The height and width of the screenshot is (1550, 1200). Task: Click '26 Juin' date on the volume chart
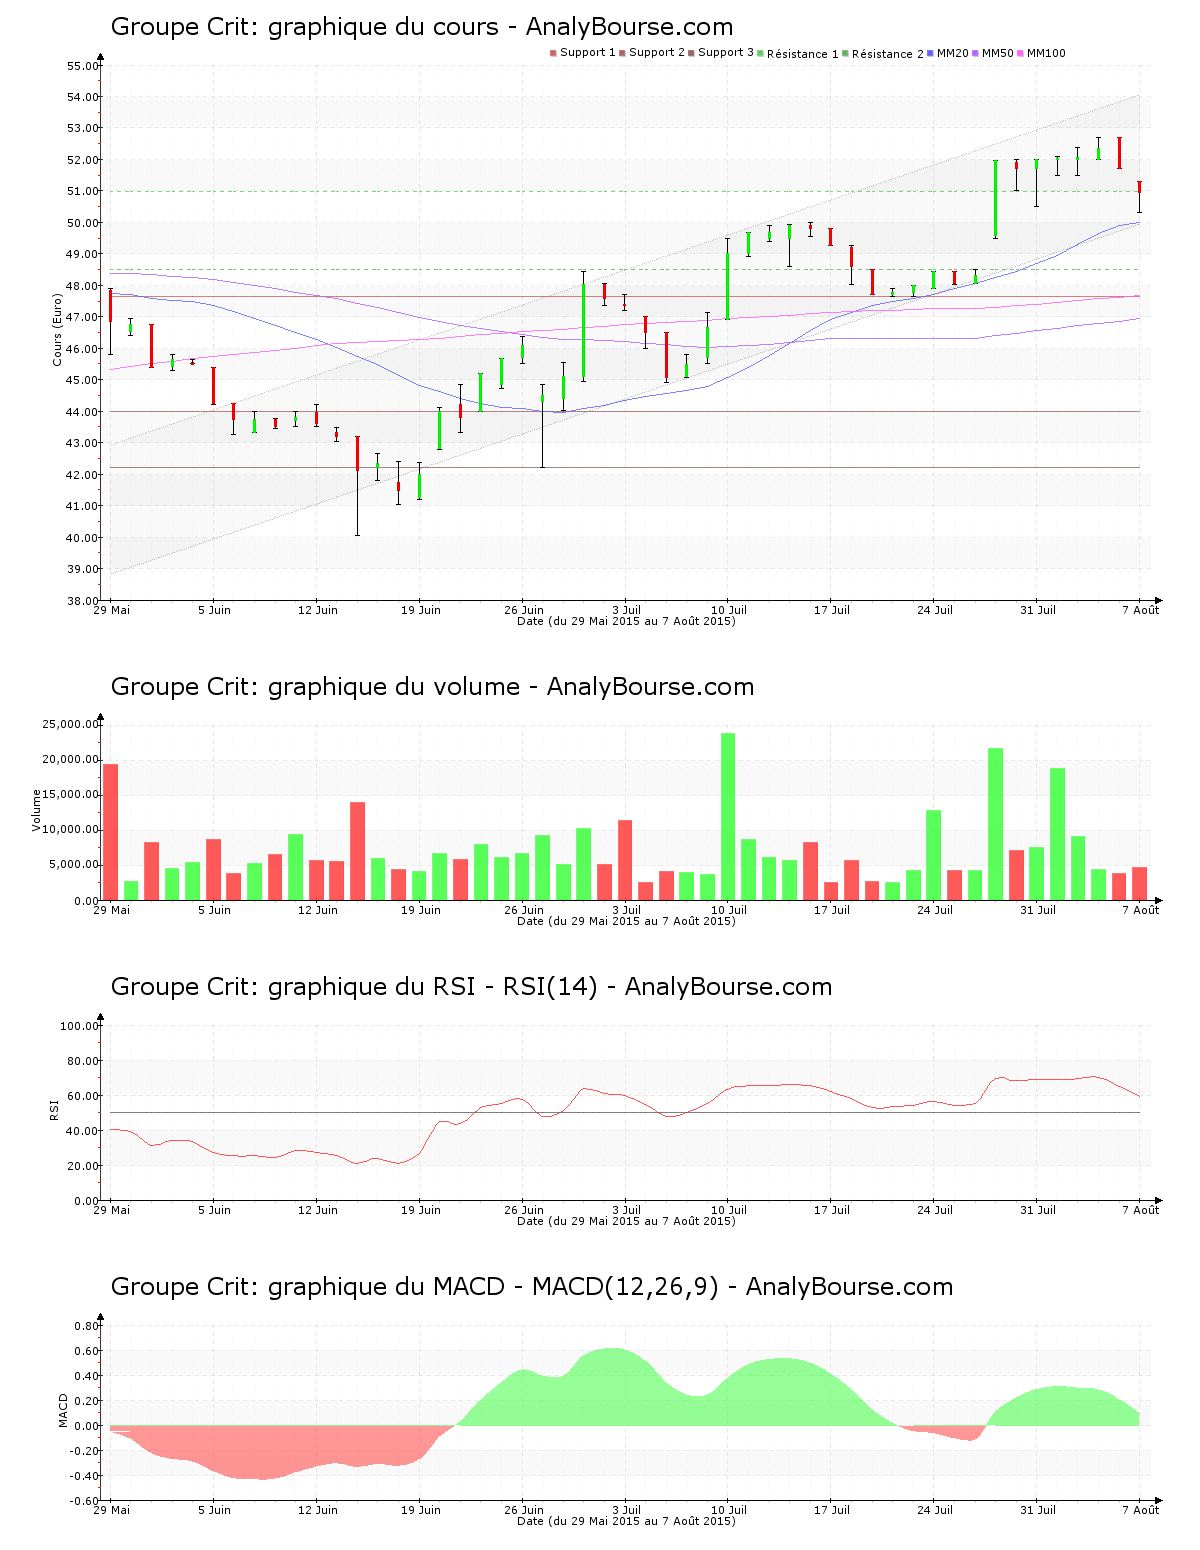[524, 910]
